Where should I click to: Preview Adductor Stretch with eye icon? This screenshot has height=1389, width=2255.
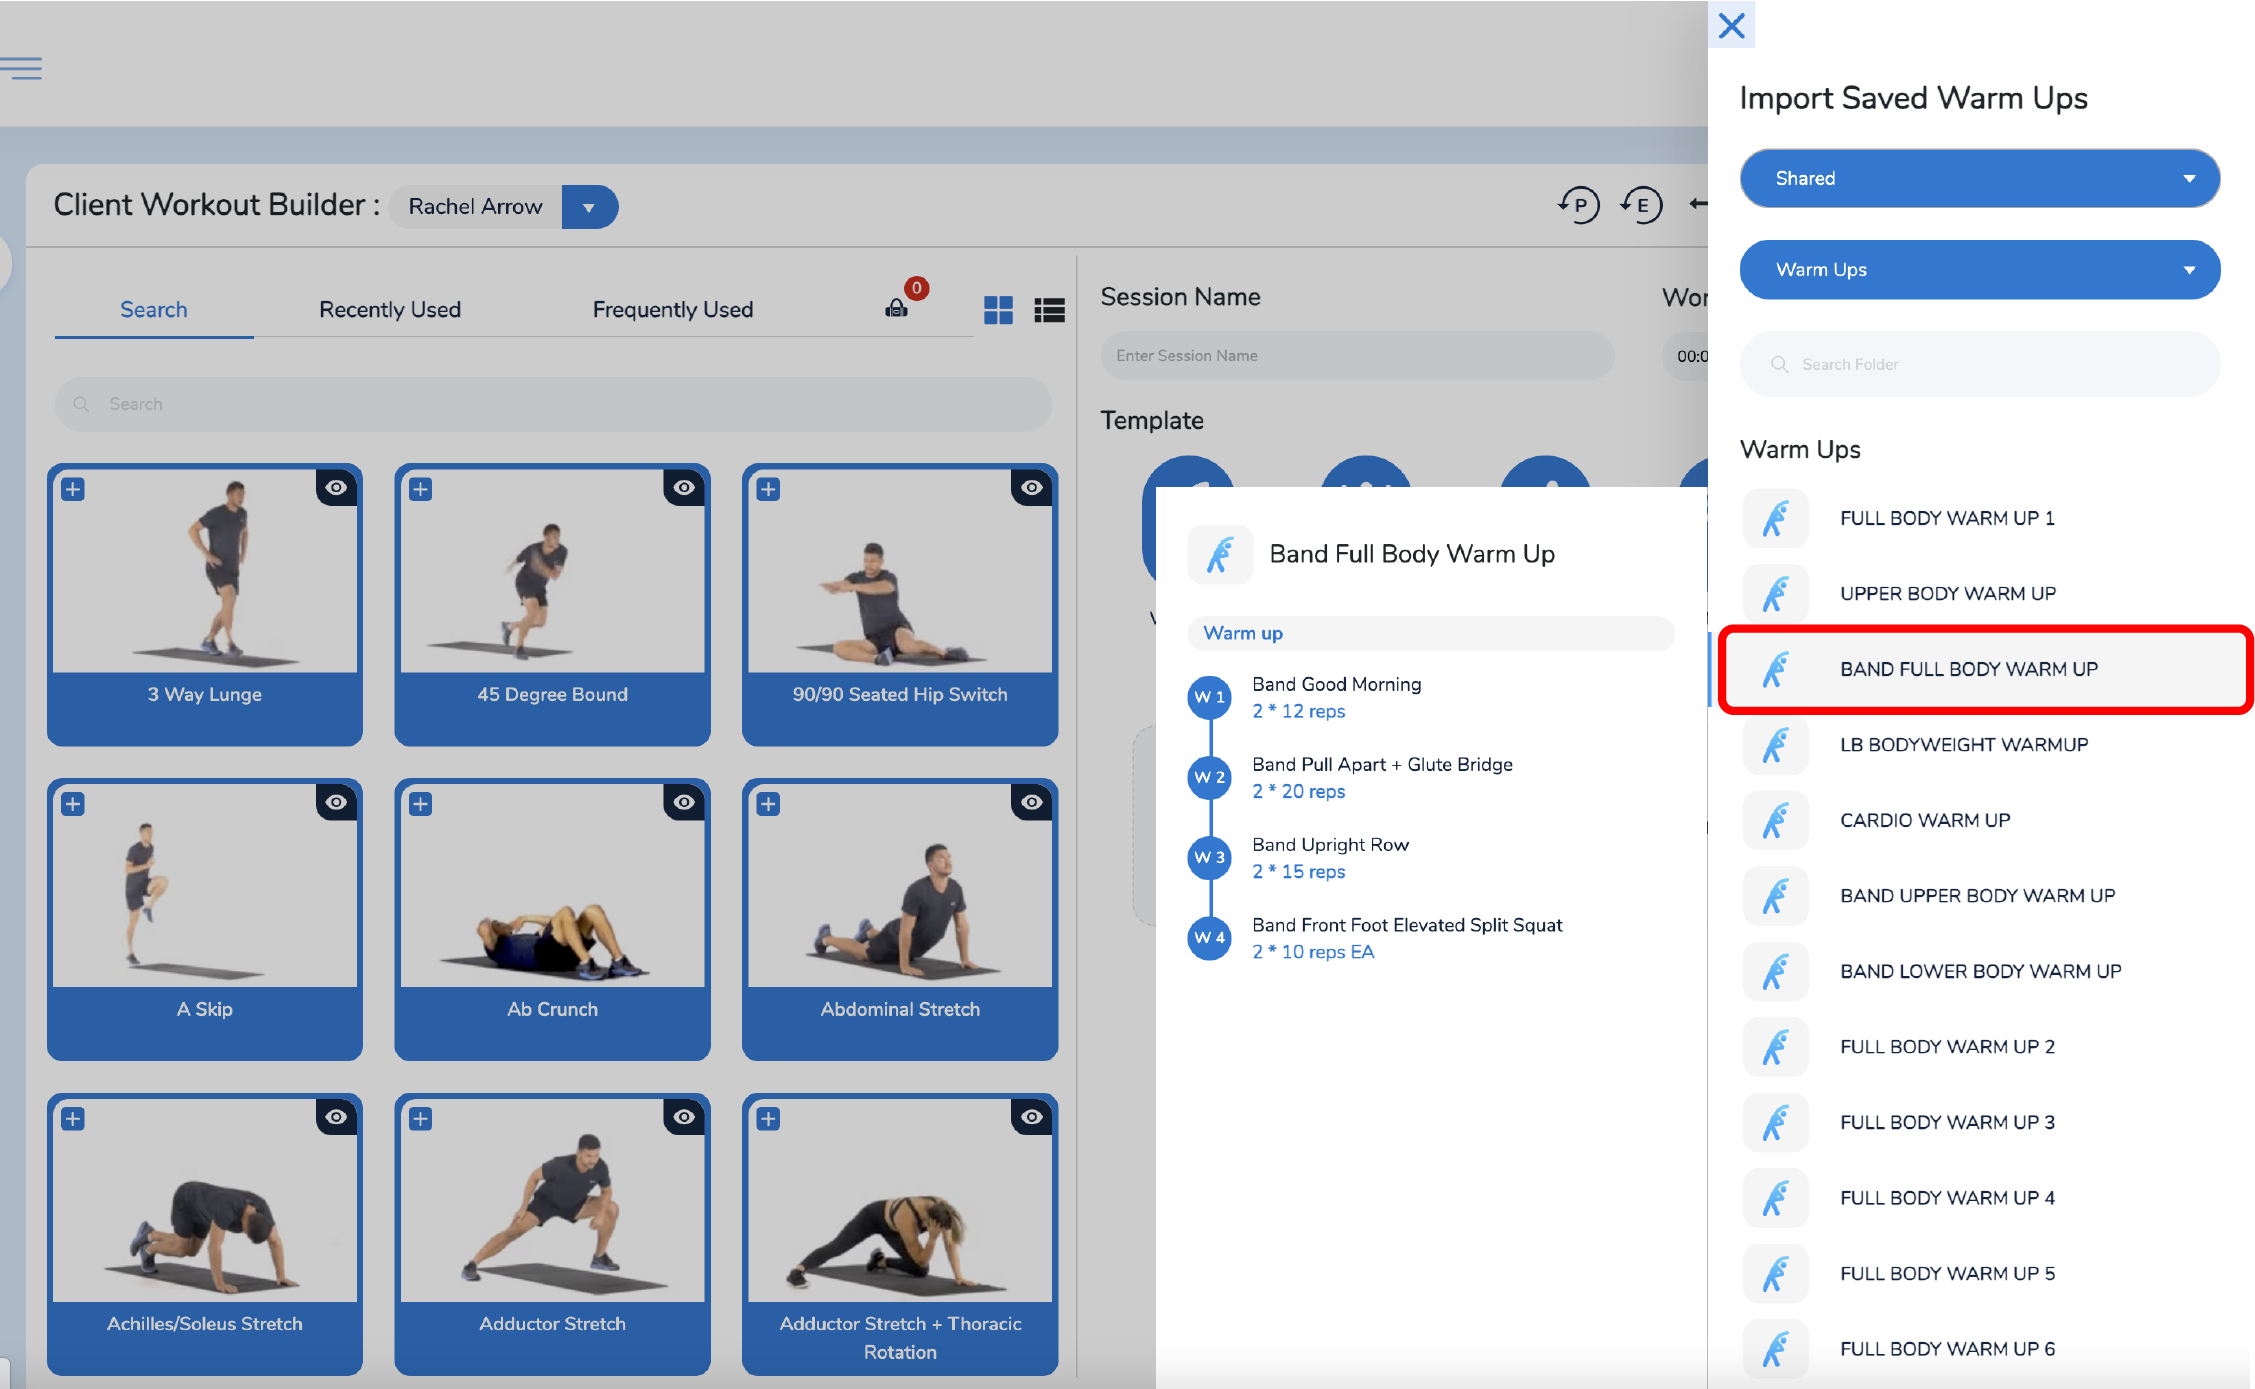[684, 1117]
